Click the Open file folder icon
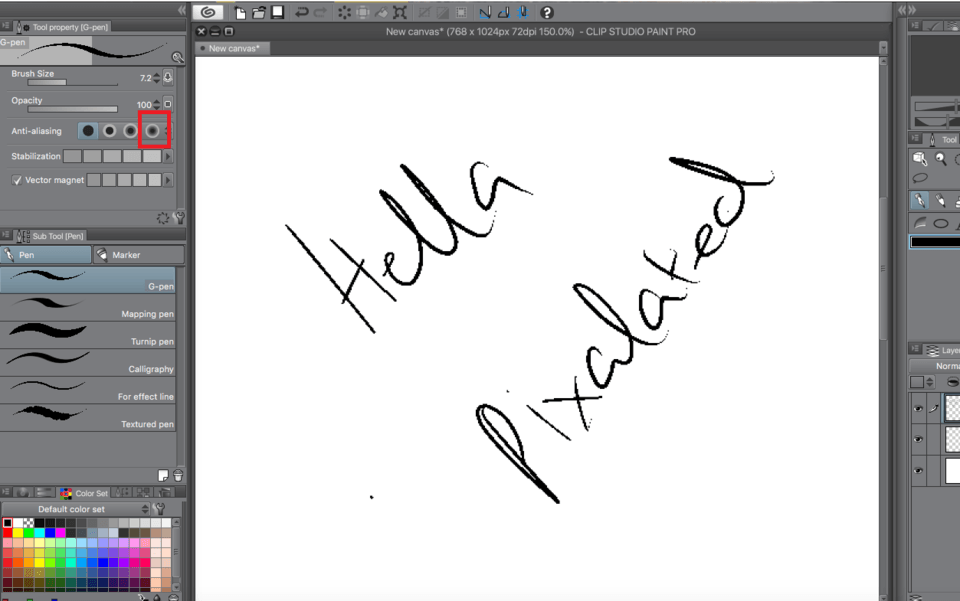 258,12
